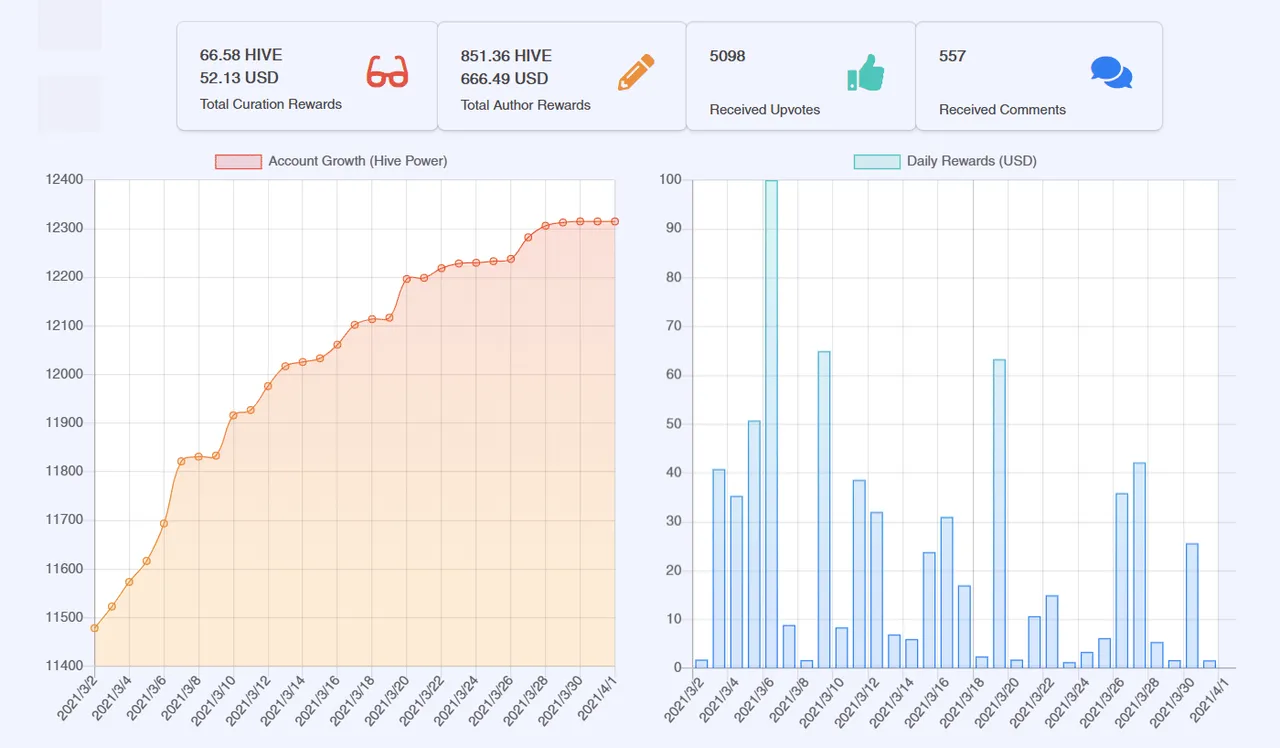Toggle the Account Growth (Hive Power) legend
Viewport: 1280px width, 748px height.
[x=331, y=161]
